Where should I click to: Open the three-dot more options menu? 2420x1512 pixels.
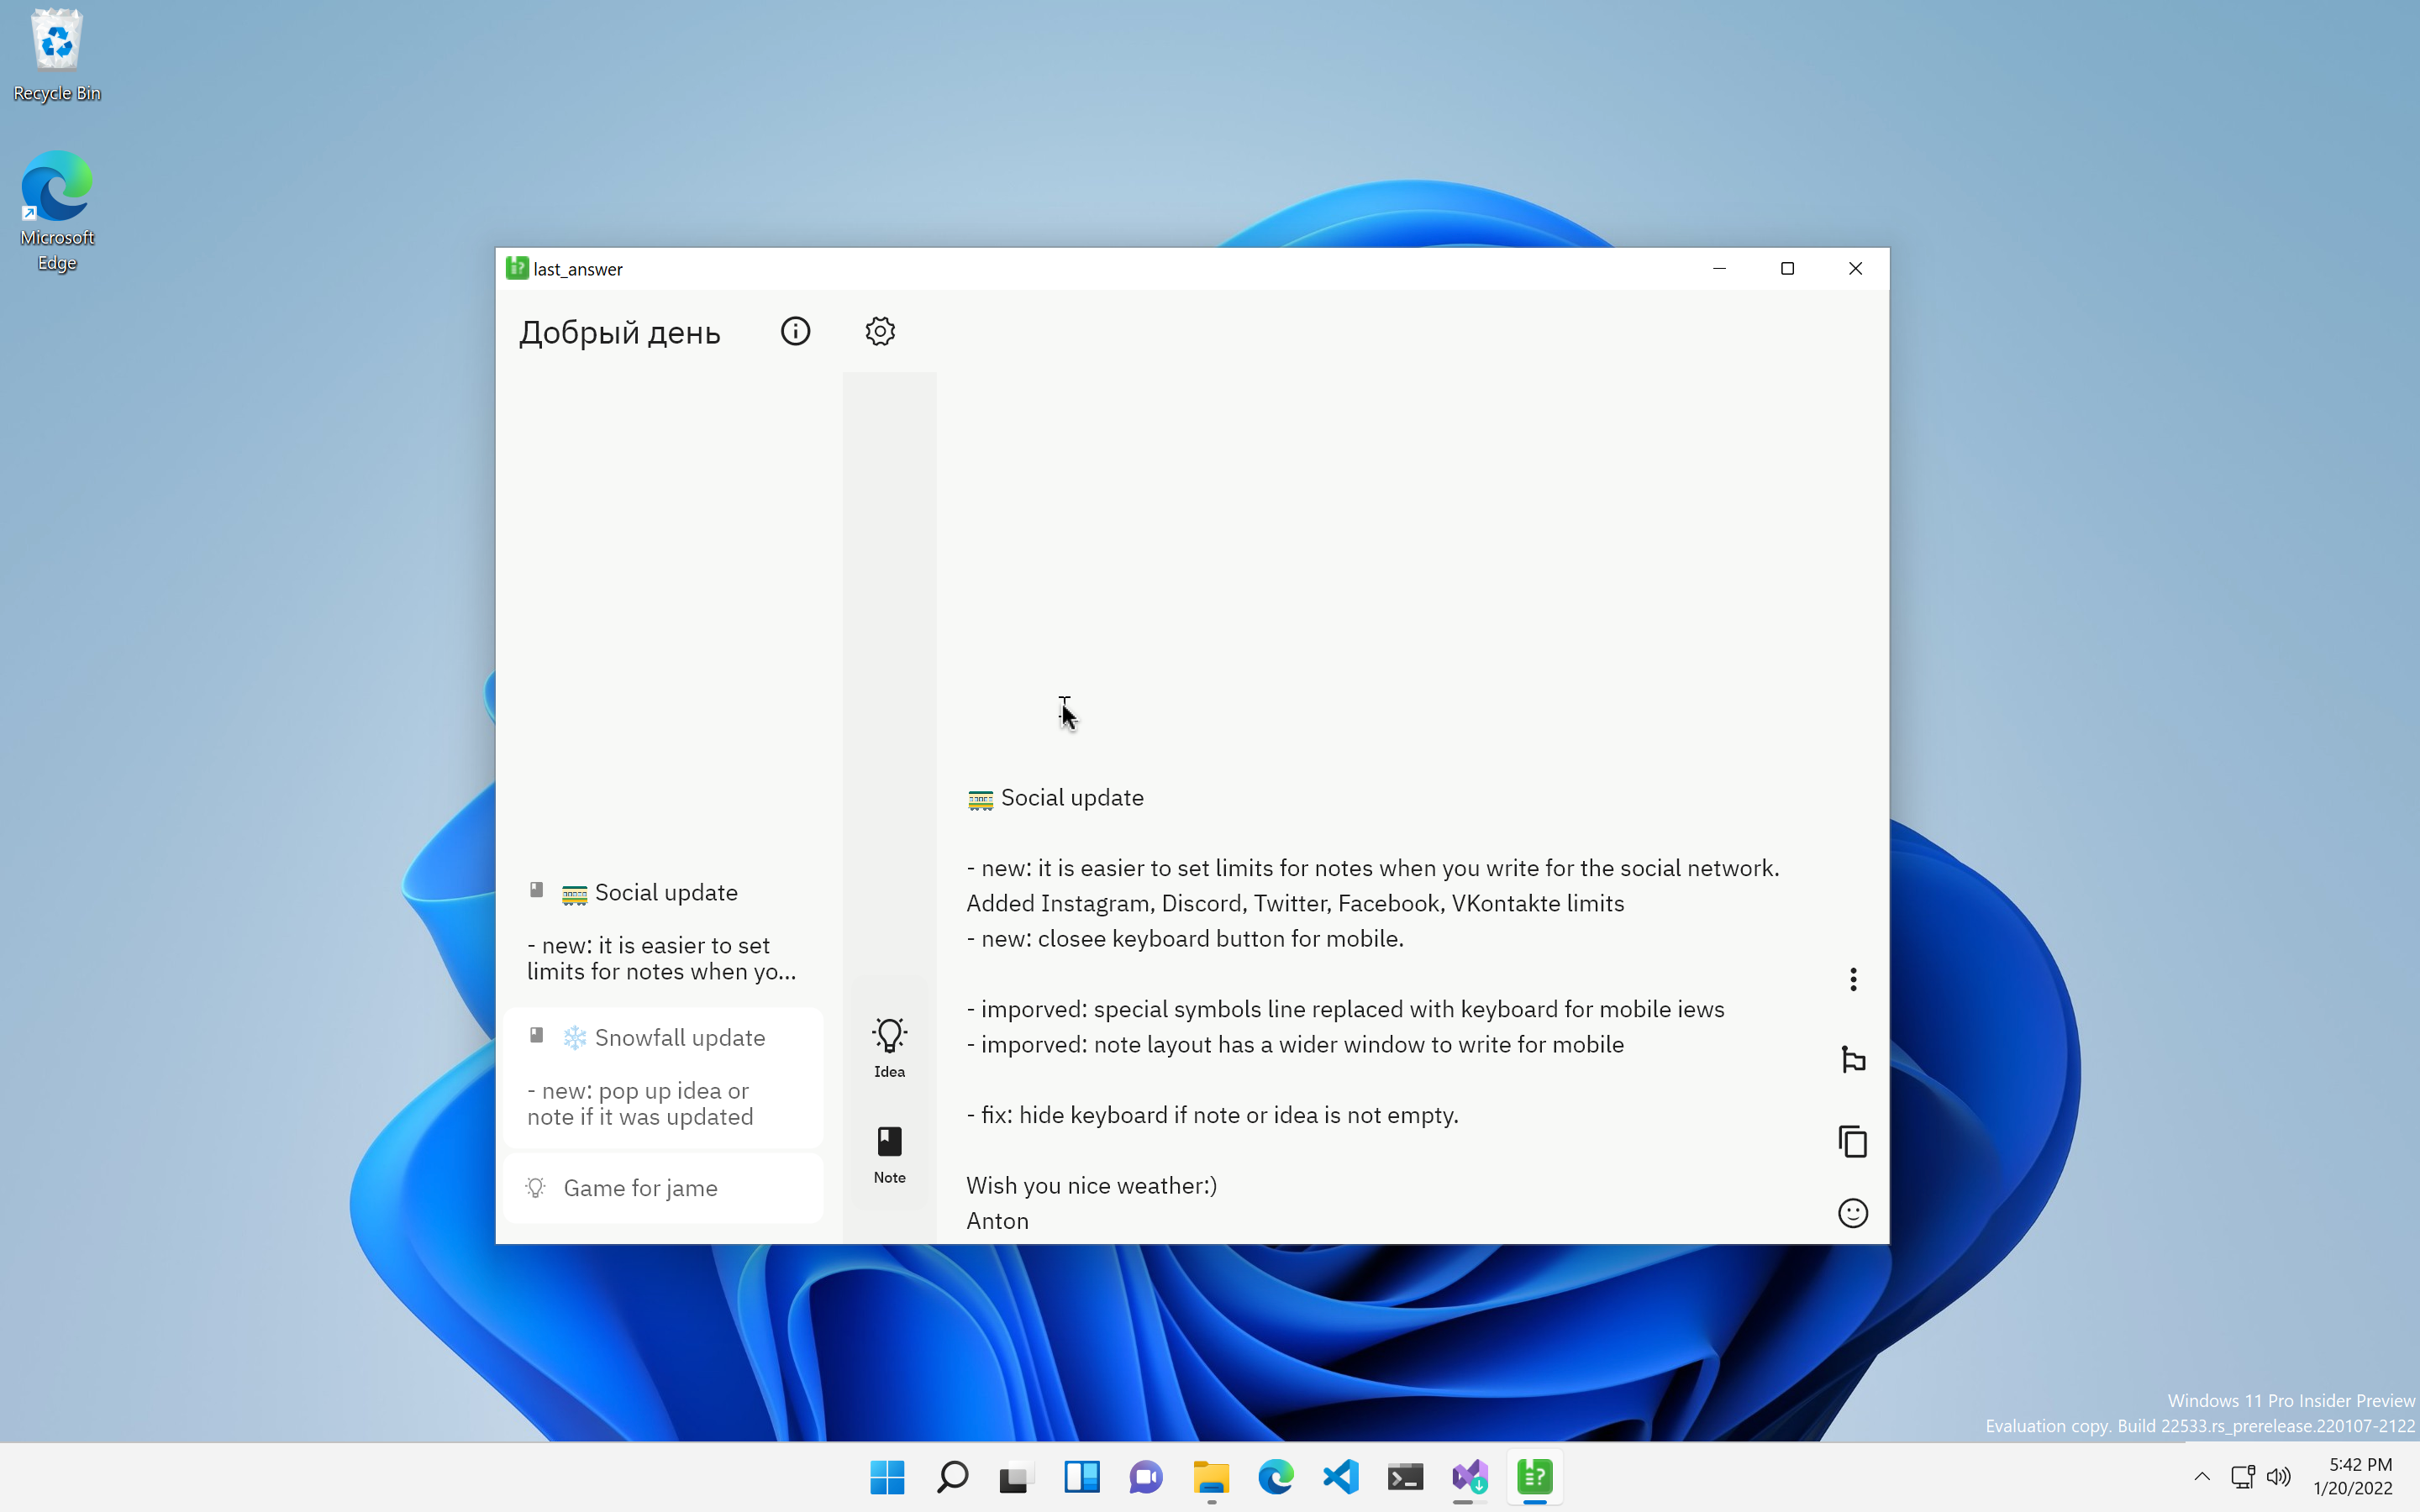point(1853,979)
